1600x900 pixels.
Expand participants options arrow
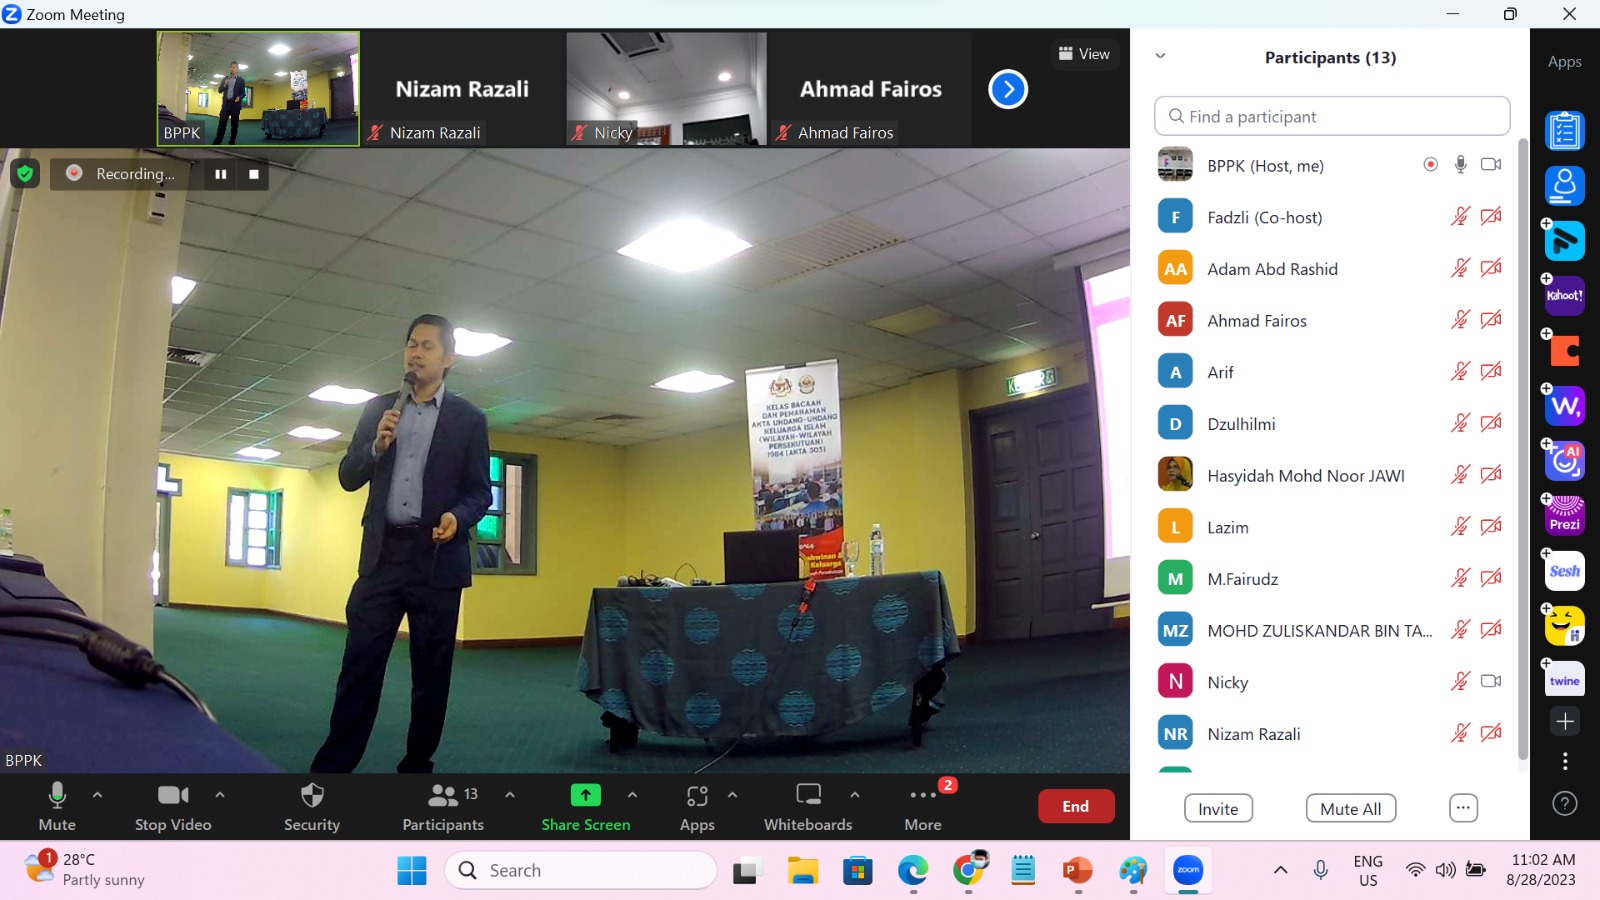510,795
